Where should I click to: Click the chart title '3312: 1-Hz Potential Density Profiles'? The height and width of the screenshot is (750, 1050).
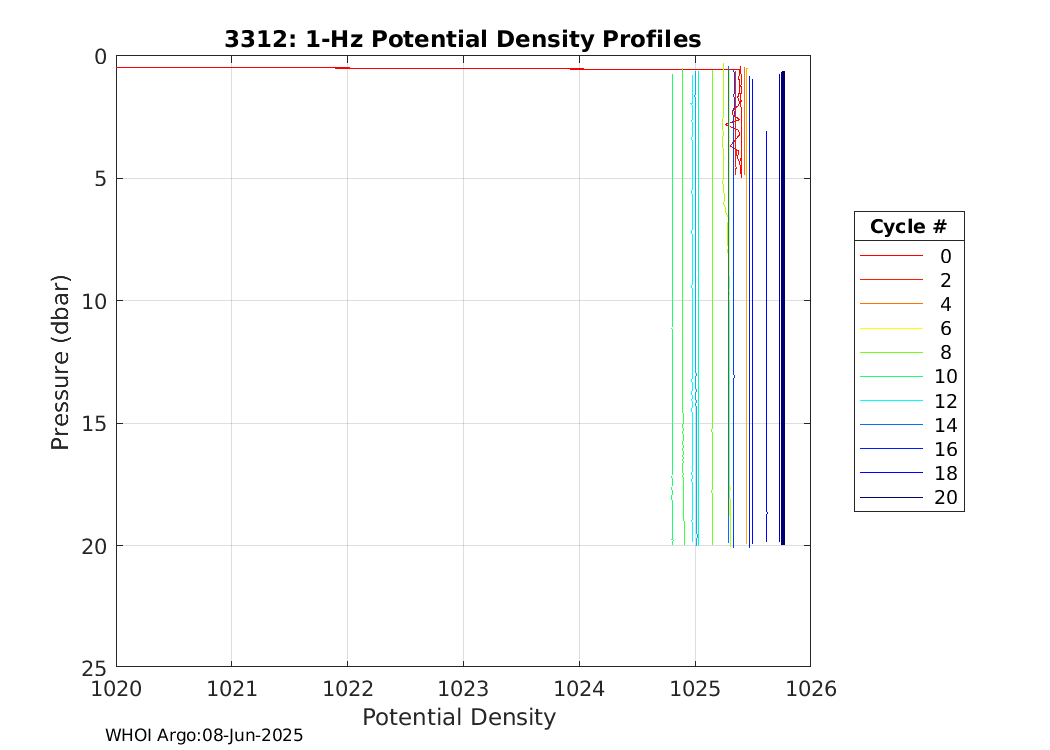click(463, 39)
